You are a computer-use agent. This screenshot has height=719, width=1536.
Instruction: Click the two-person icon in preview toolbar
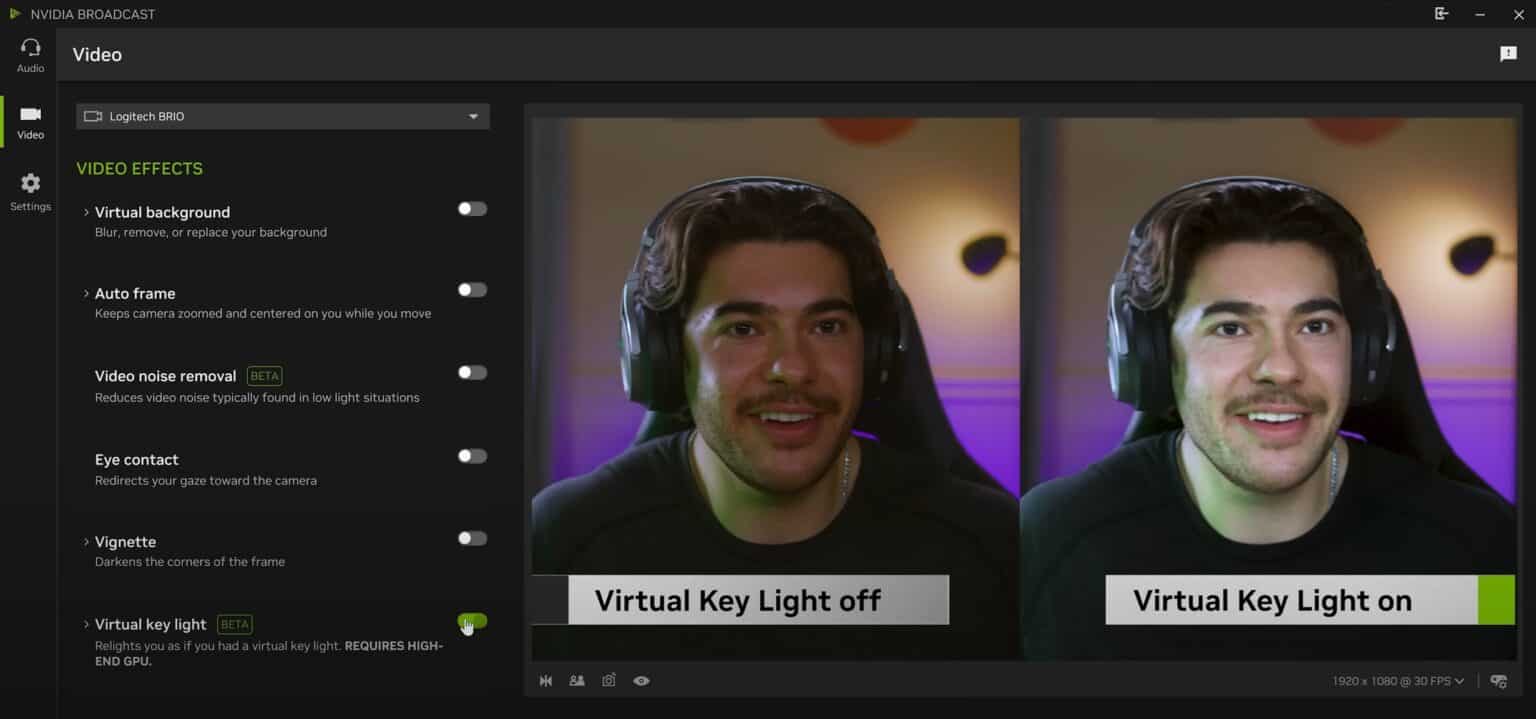pyautogui.click(x=577, y=681)
